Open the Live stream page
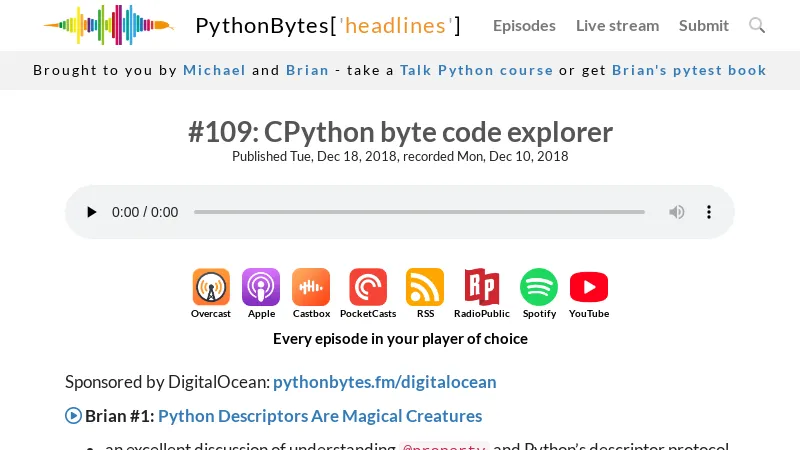 coord(617,26)
